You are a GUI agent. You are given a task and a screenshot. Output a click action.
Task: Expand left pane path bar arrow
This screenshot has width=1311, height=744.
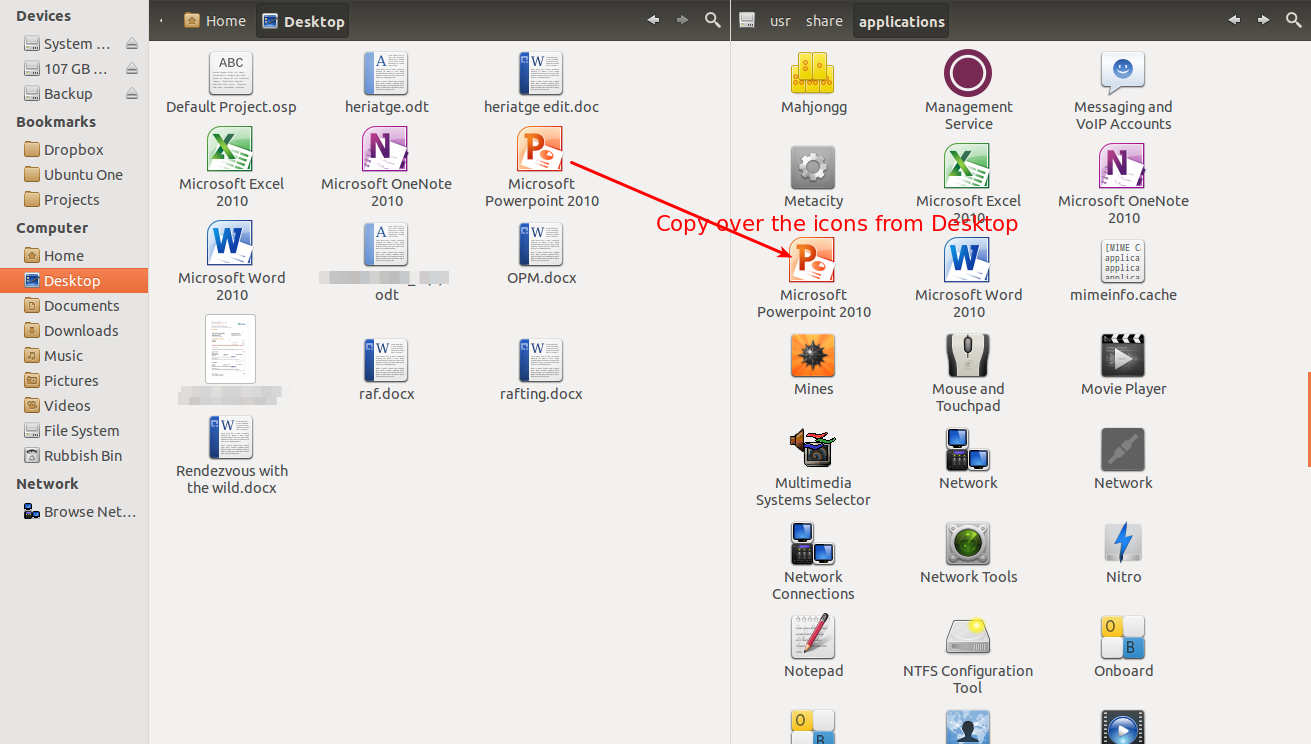tap(162, 21)
